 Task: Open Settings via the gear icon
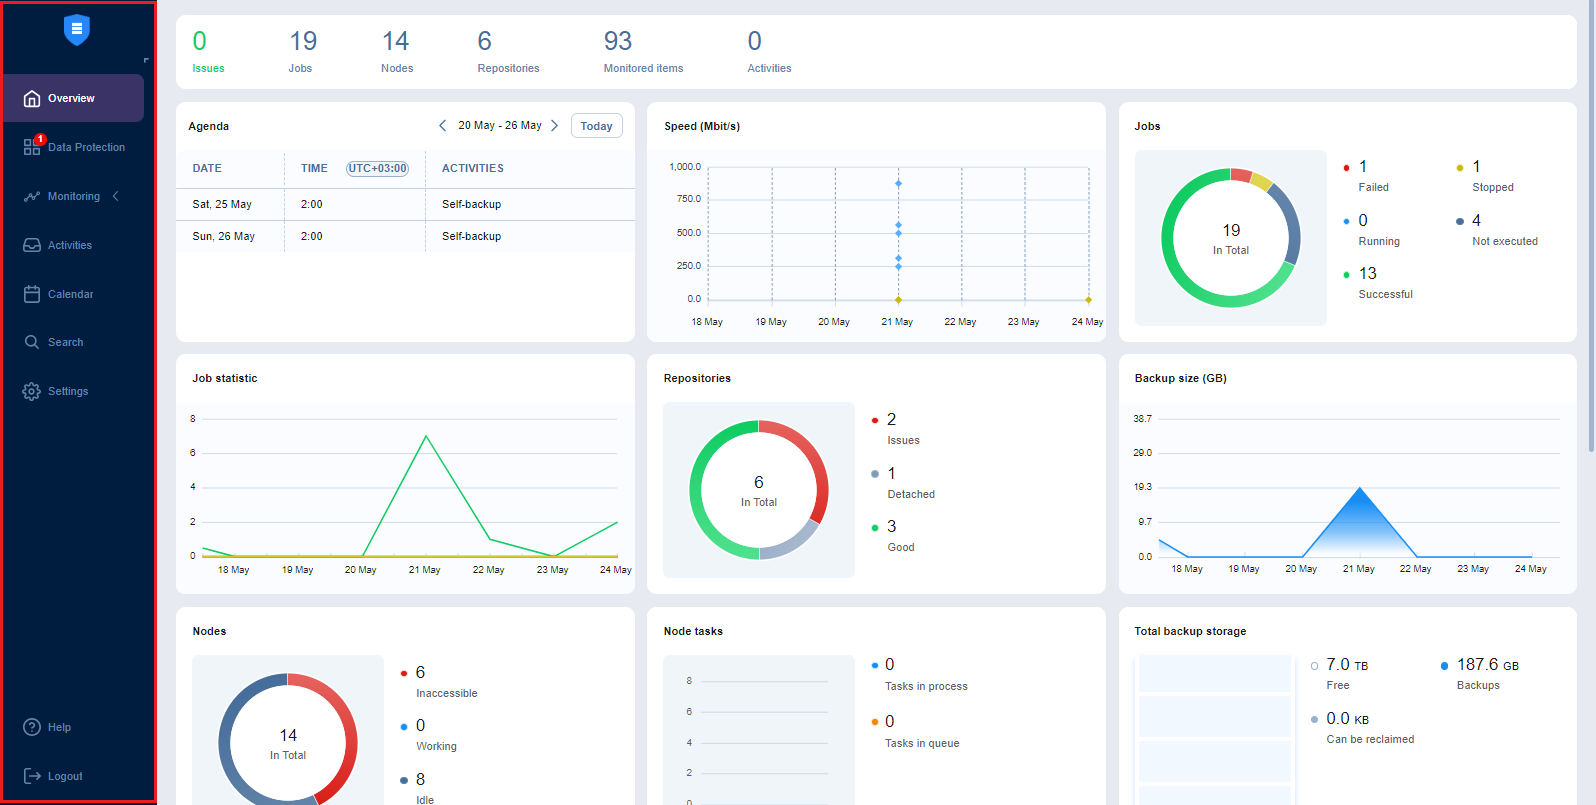click(32, 391)
